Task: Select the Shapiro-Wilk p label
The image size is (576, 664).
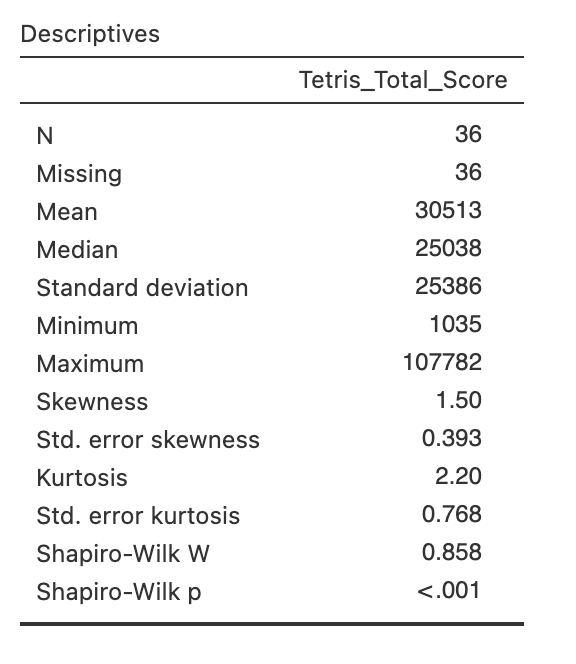Action: tap(119, 592)
